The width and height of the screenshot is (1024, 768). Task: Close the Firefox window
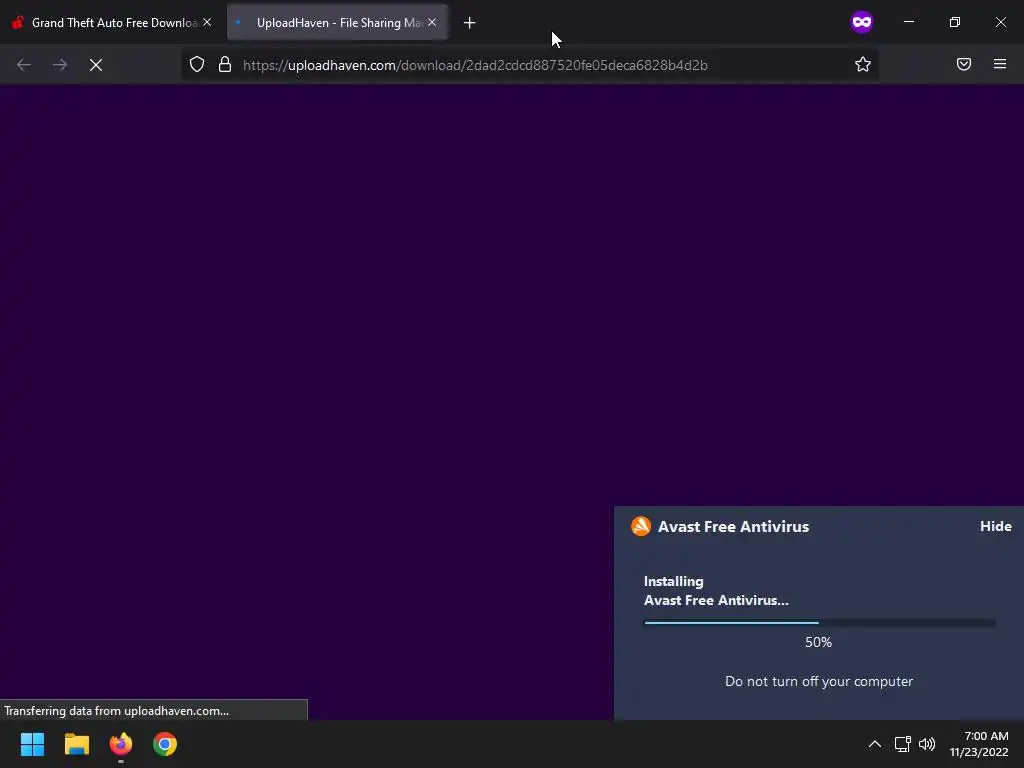coord(1000,22)
